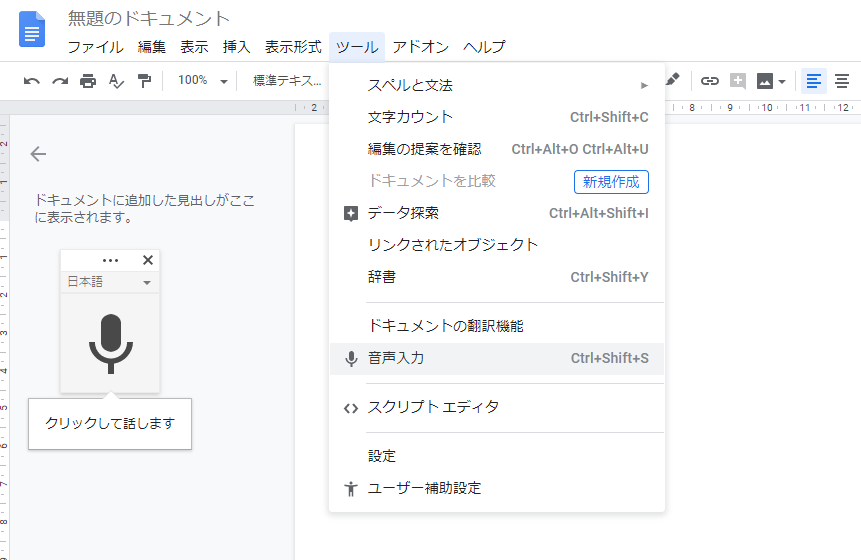
Task: Toggle left text alignment
Action: [x=813, y=81]
